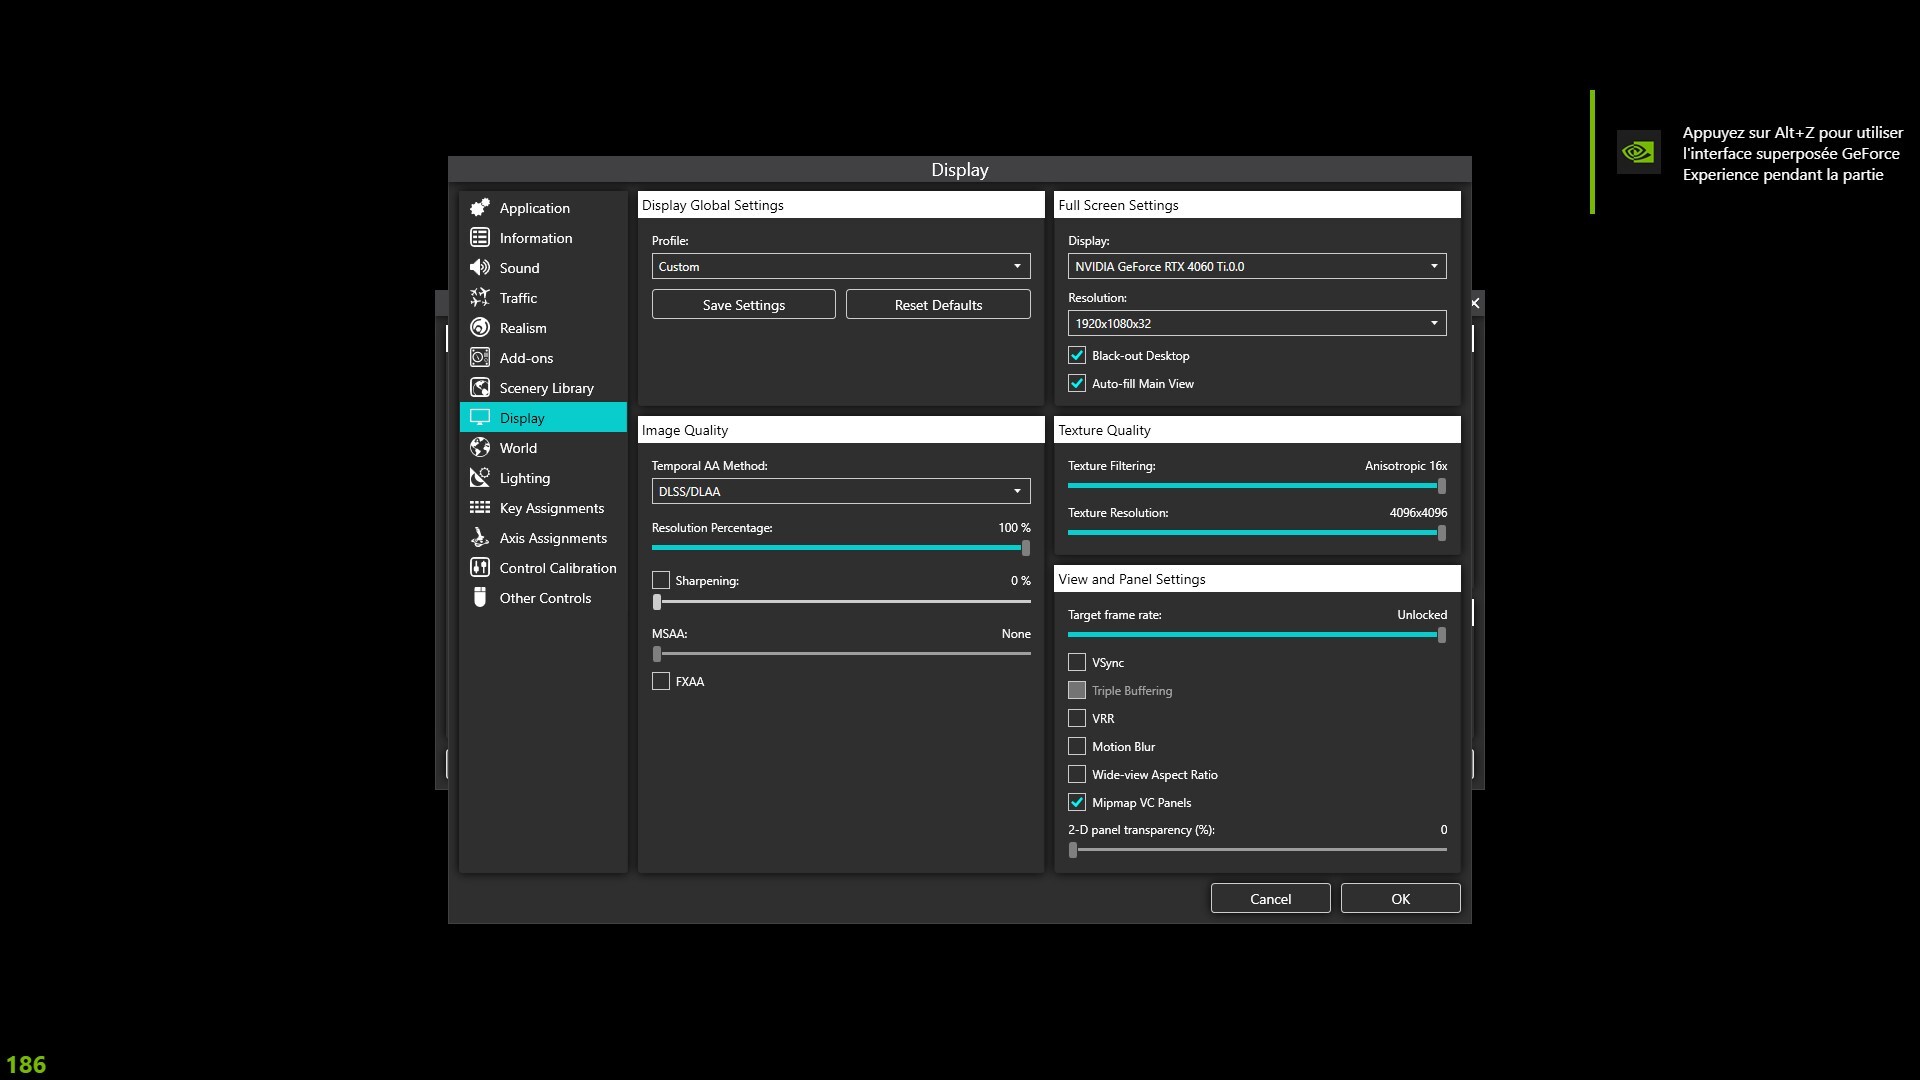
Task: Click the World globe icon
Action: pos(480,447)
